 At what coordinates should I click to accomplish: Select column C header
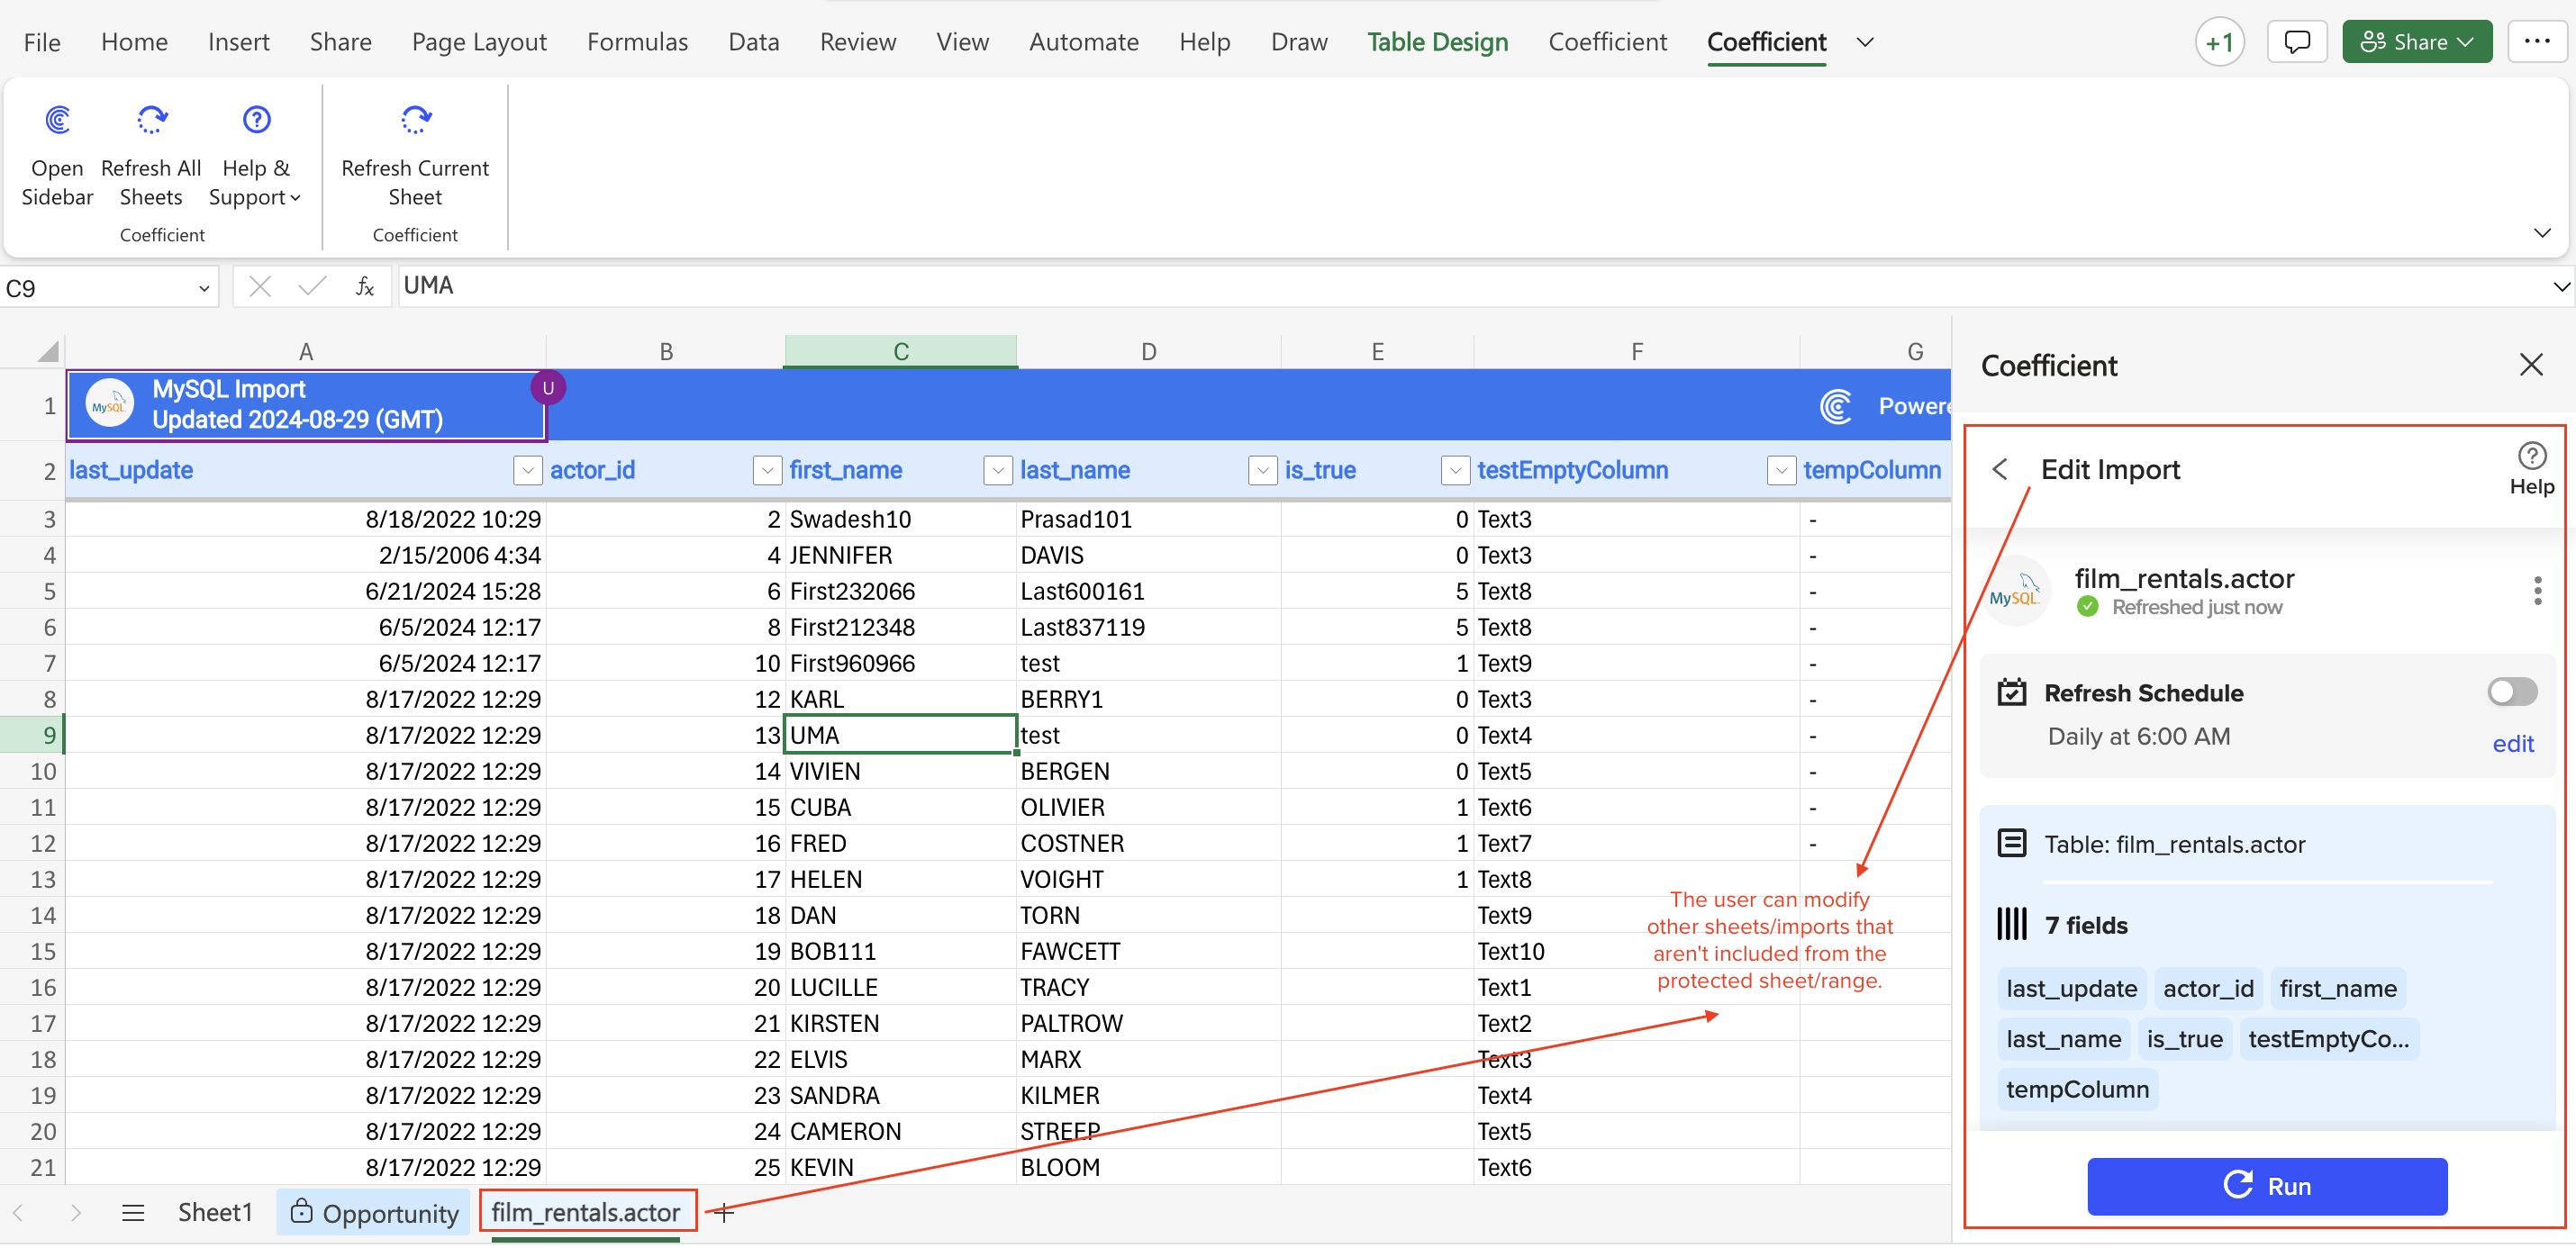[x=900, y=351]
